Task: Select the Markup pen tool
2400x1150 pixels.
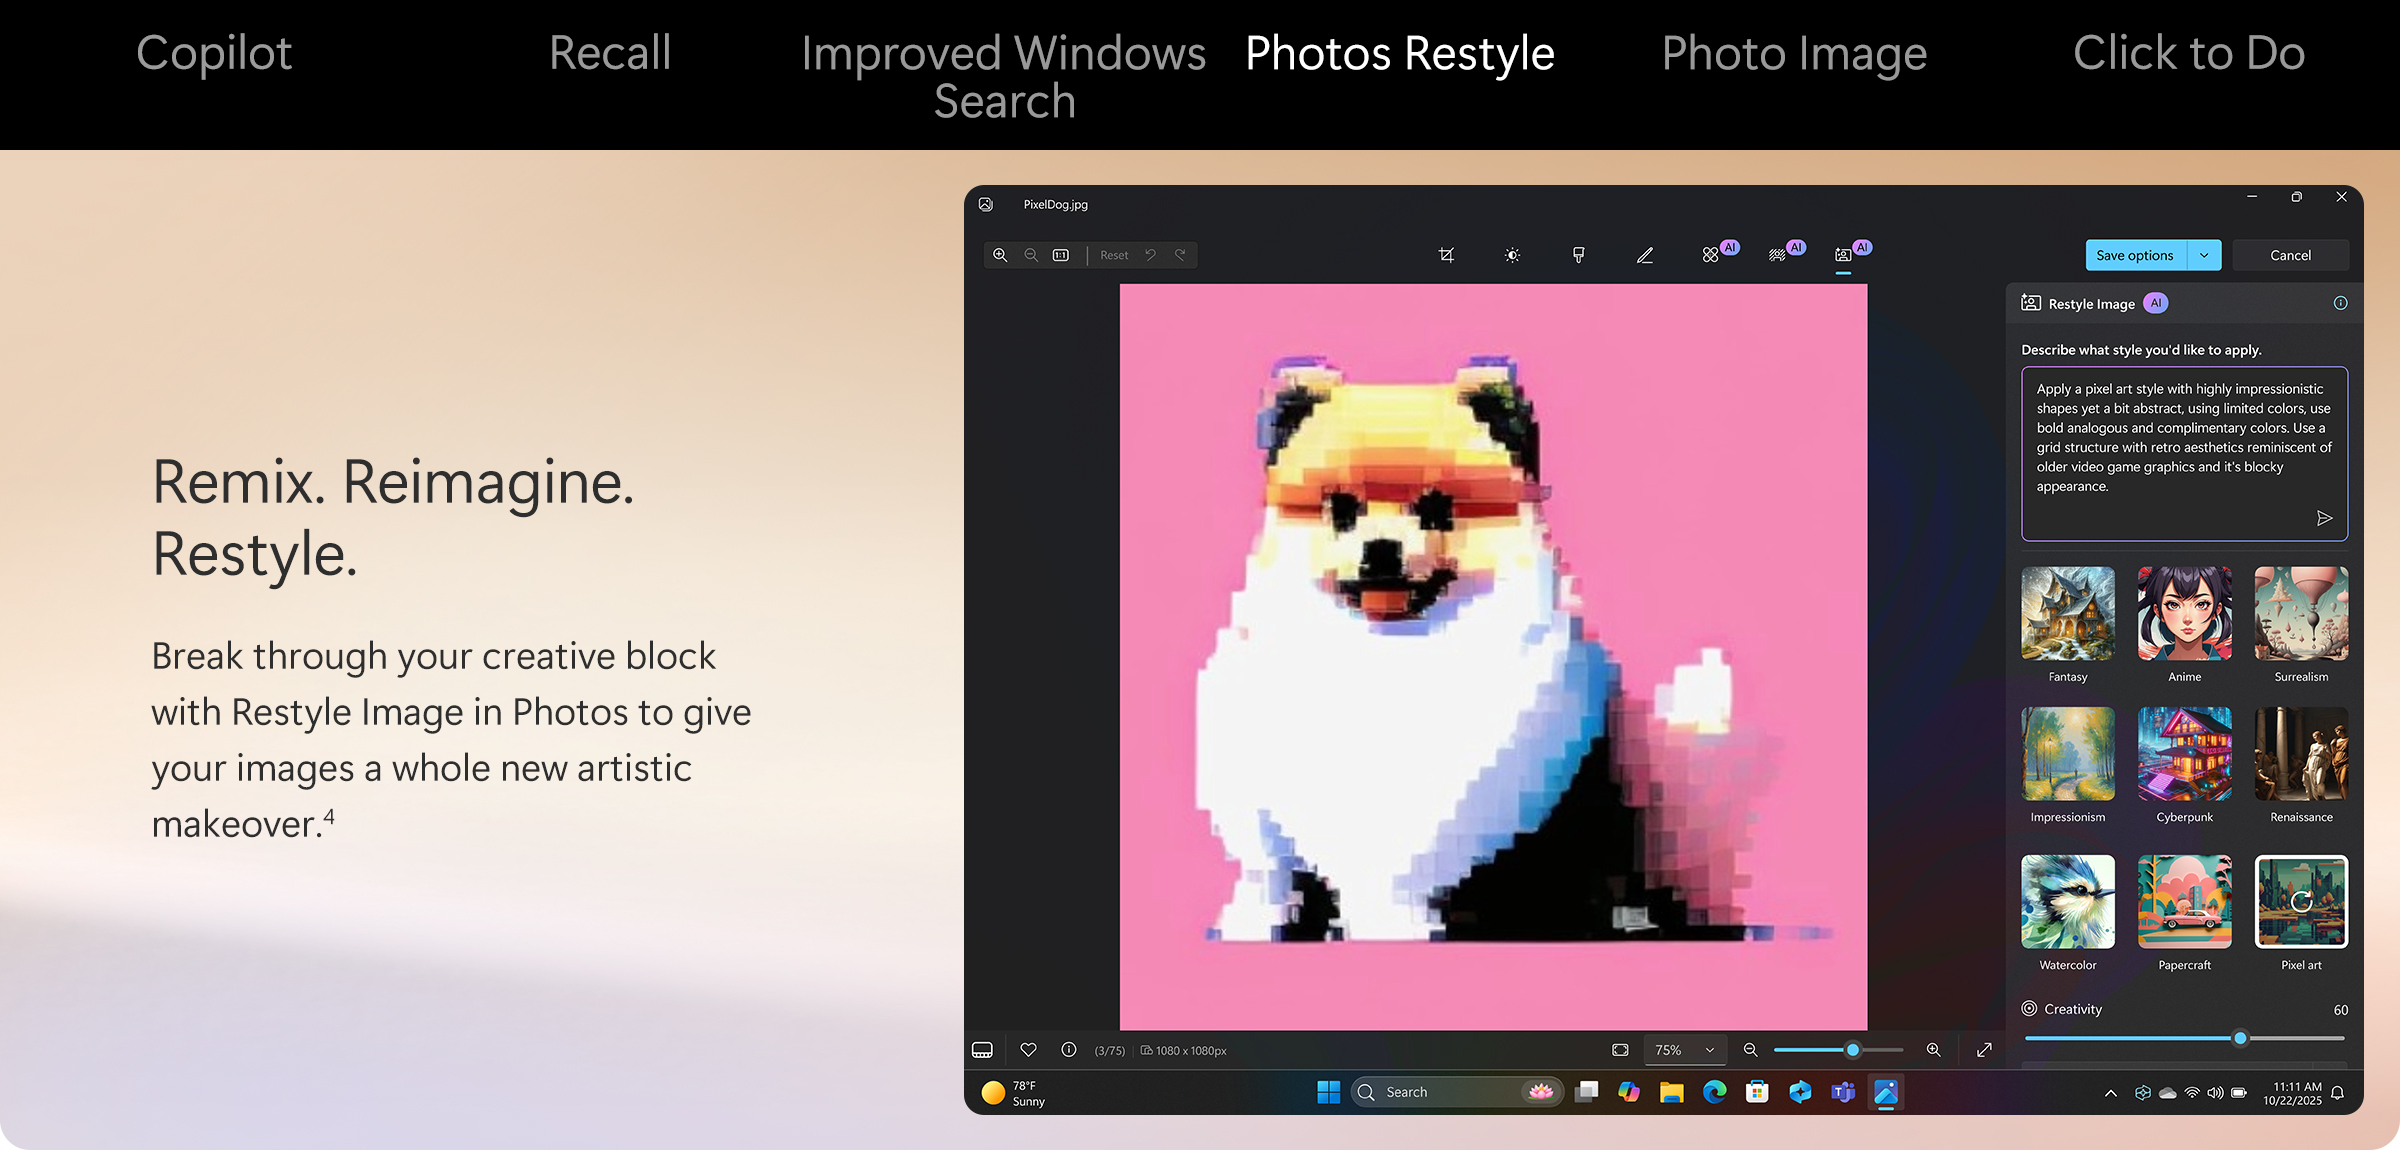Action: click(x=1644, y=255)
